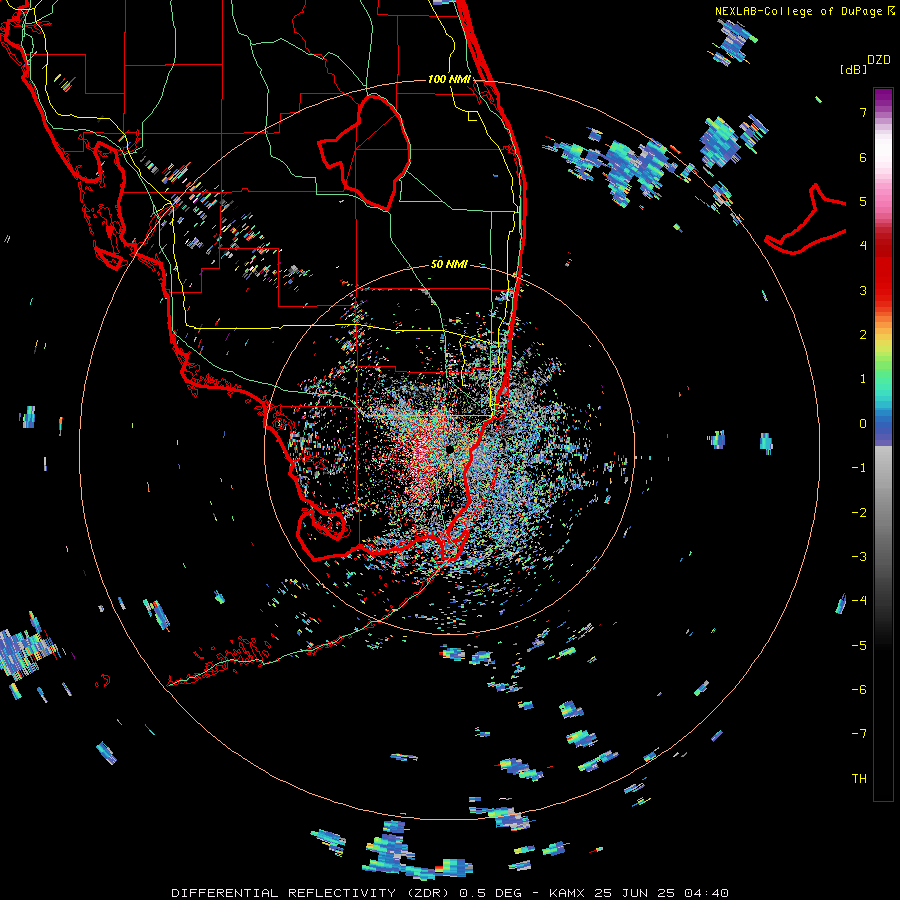
Task: Click the [dB] units label
Action: [854, 69]
